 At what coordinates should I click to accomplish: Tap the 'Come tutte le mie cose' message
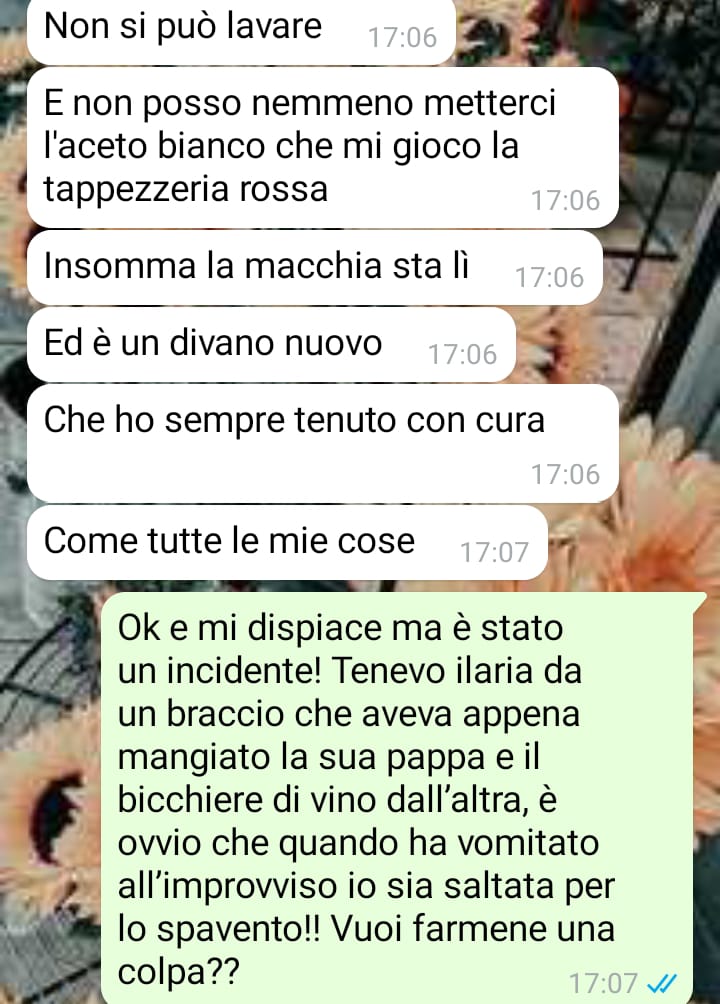(x=287, y=542)
